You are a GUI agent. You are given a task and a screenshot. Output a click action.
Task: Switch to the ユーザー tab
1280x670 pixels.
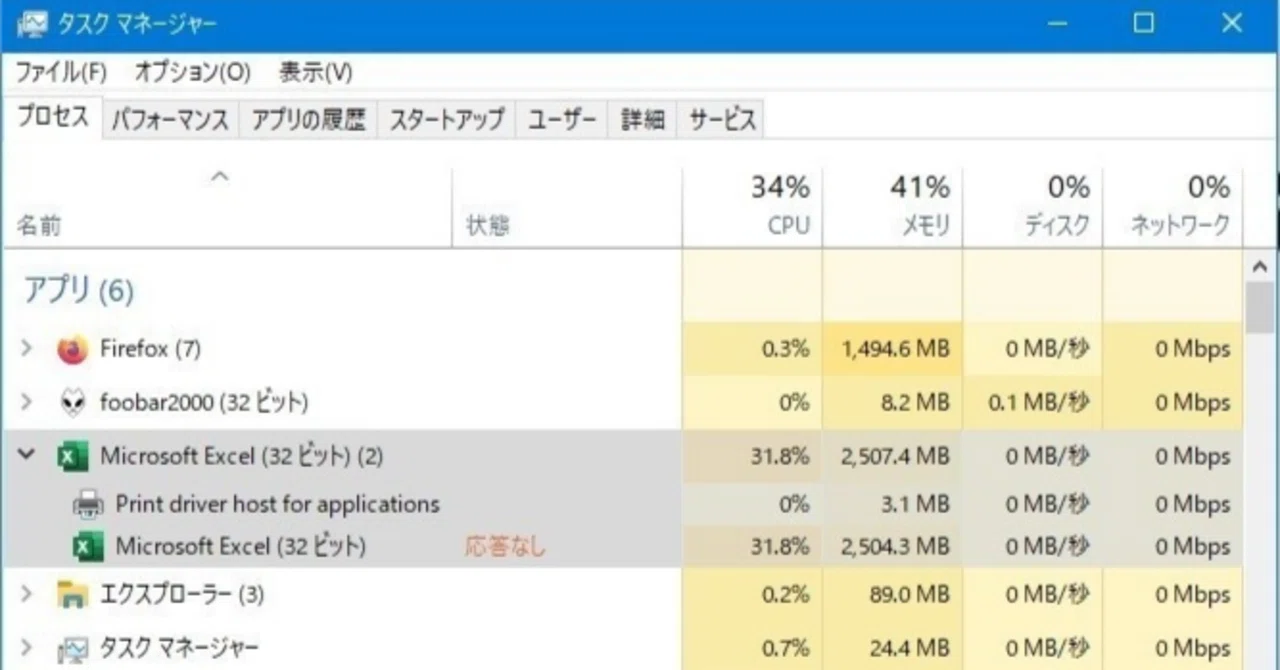pos(562,120)
